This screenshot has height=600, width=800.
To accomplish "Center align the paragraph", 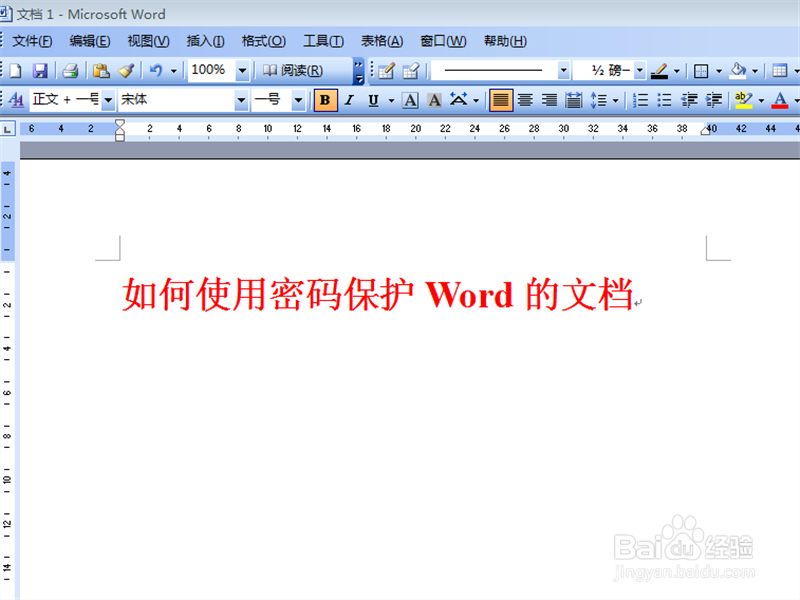I will [x=525, y=100].
